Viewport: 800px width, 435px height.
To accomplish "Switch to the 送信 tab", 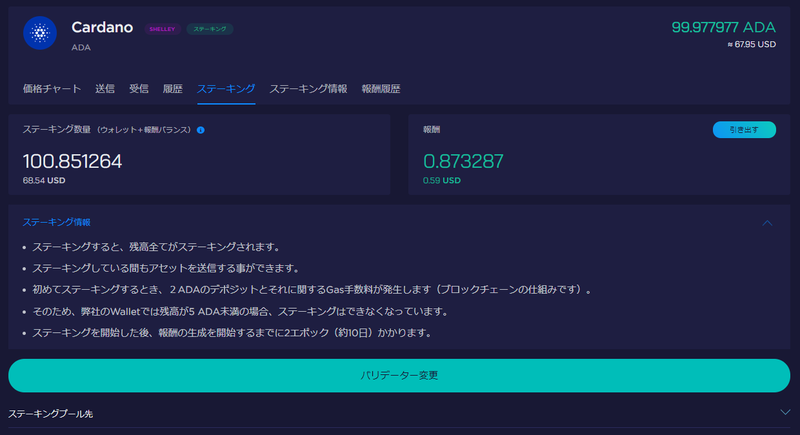I will click(x=105, y=89).
